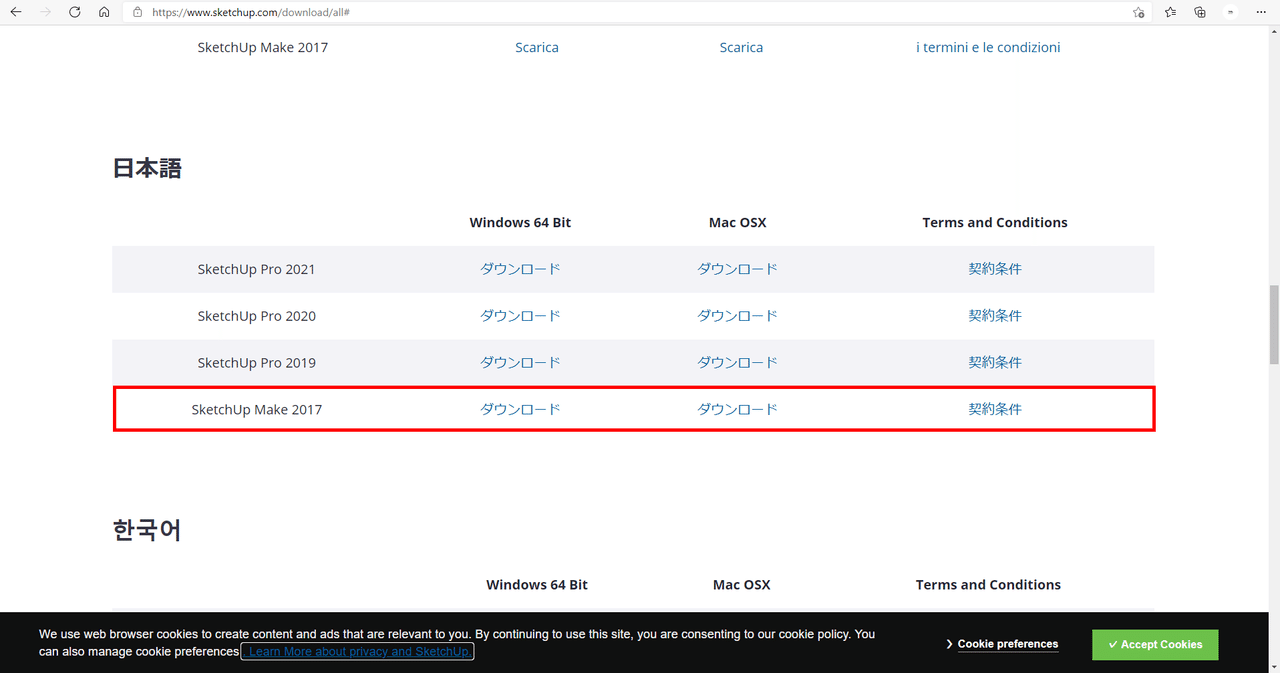
Task: Open i termini e le condizioni link
Action: (x=988, y=47)
